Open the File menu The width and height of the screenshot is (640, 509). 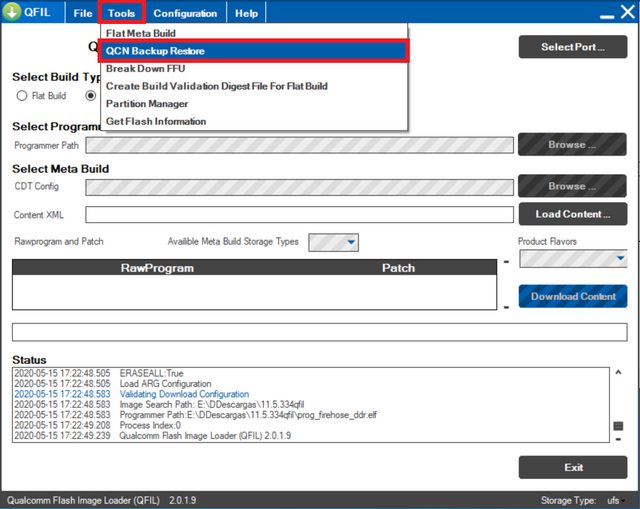pyautogui.click(x=82, y=13)
